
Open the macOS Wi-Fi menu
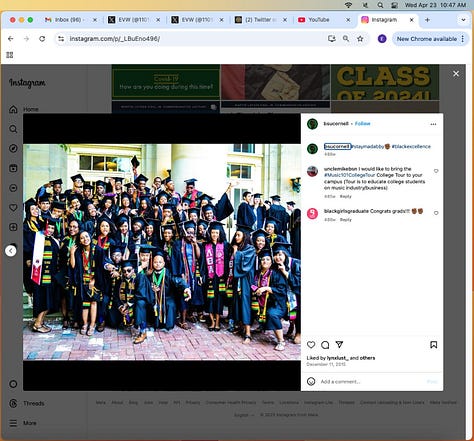point(348,5)
